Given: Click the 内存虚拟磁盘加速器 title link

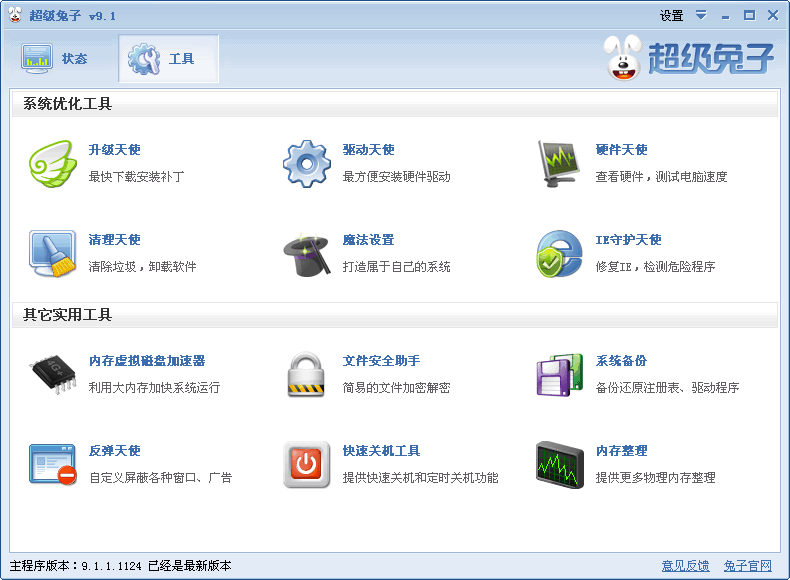Looking at the screenshot, I should (147, 361).
